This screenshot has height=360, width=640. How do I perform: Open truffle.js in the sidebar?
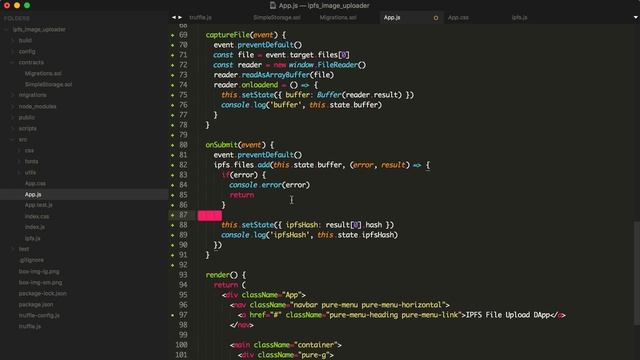pyautogui.click(x=30, y=326)
